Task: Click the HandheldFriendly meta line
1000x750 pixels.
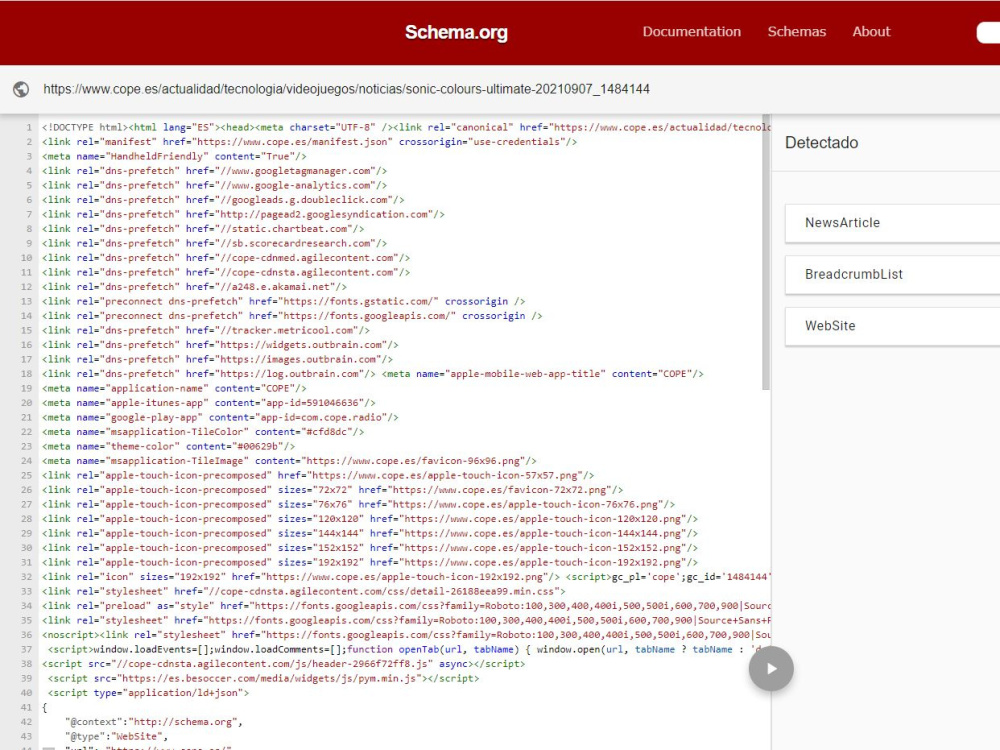Action: [174, 156]
